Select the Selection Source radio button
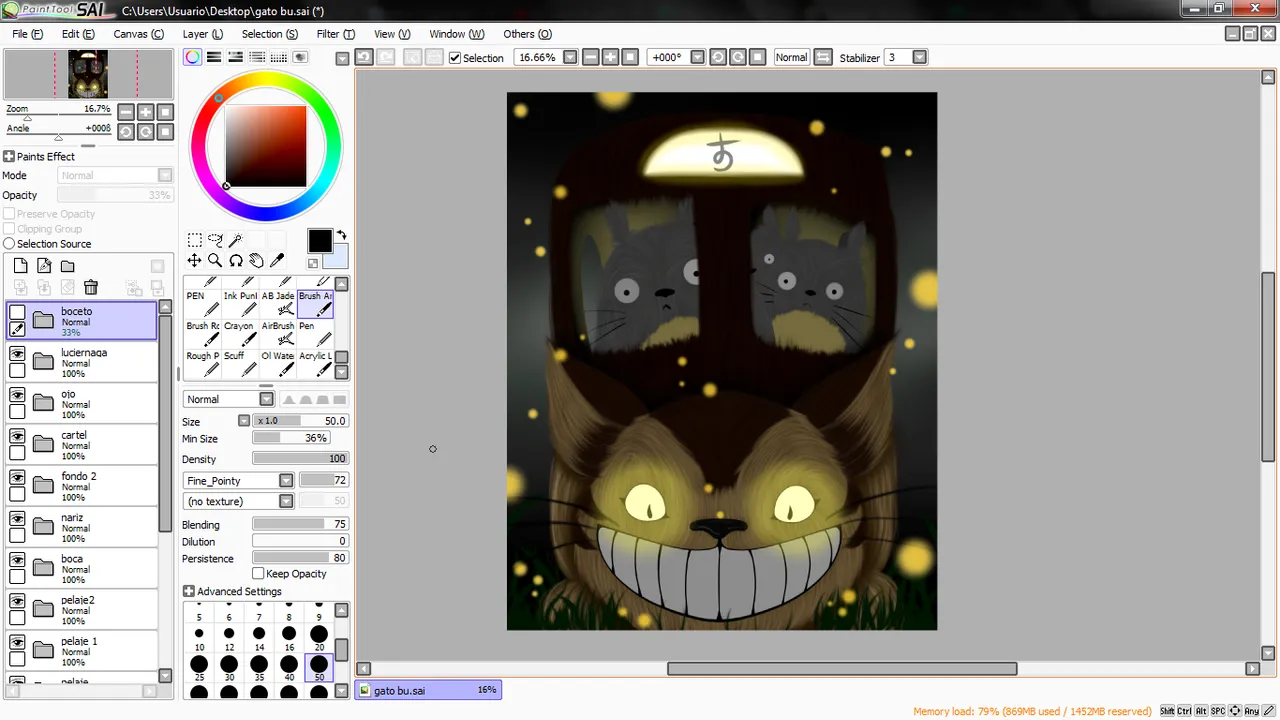Screen dimensions: 1280x720 [9, 243]
